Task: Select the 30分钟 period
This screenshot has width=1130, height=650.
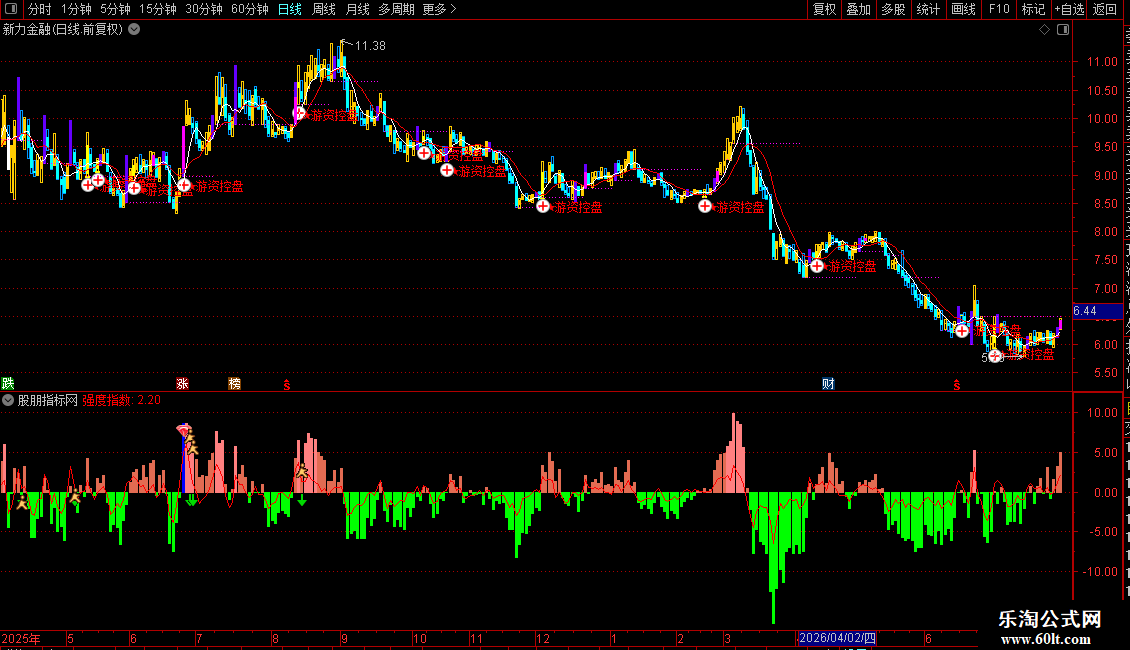Action: click(203, 9)
